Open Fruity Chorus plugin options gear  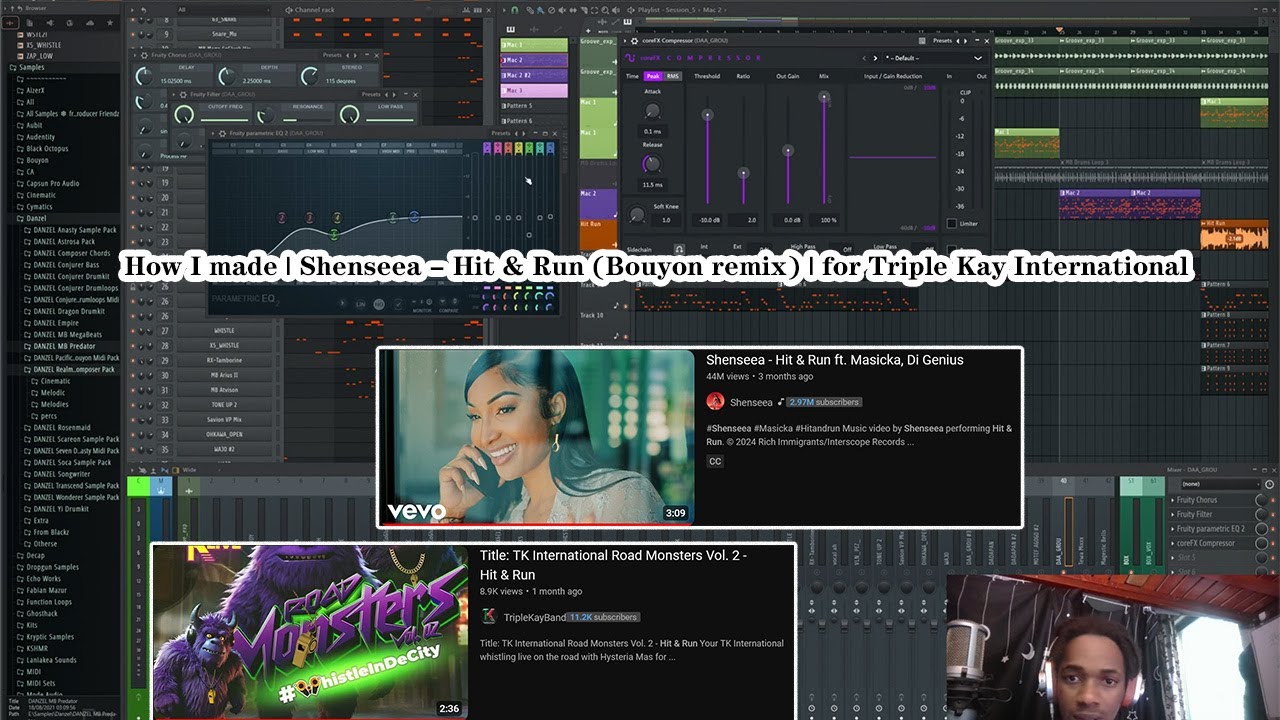coord(144,55)
